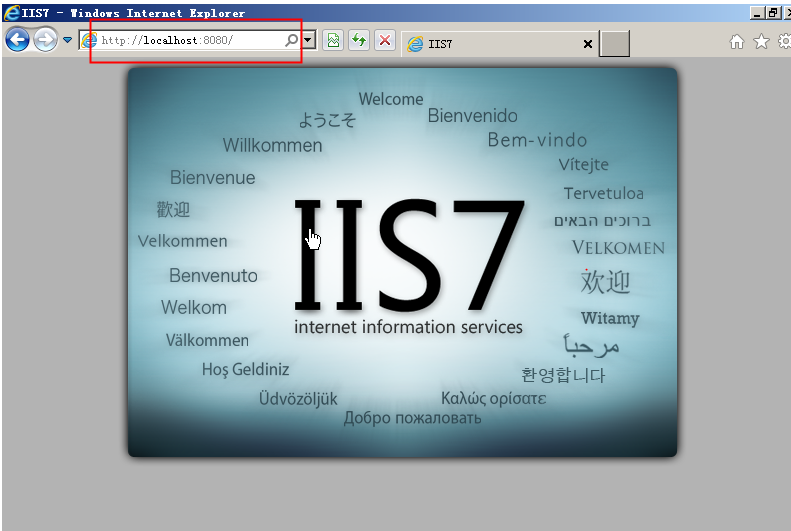This screenshot has width=791, height=531.
Task: Go to the home page via house icon
Action: click(737, 41)
